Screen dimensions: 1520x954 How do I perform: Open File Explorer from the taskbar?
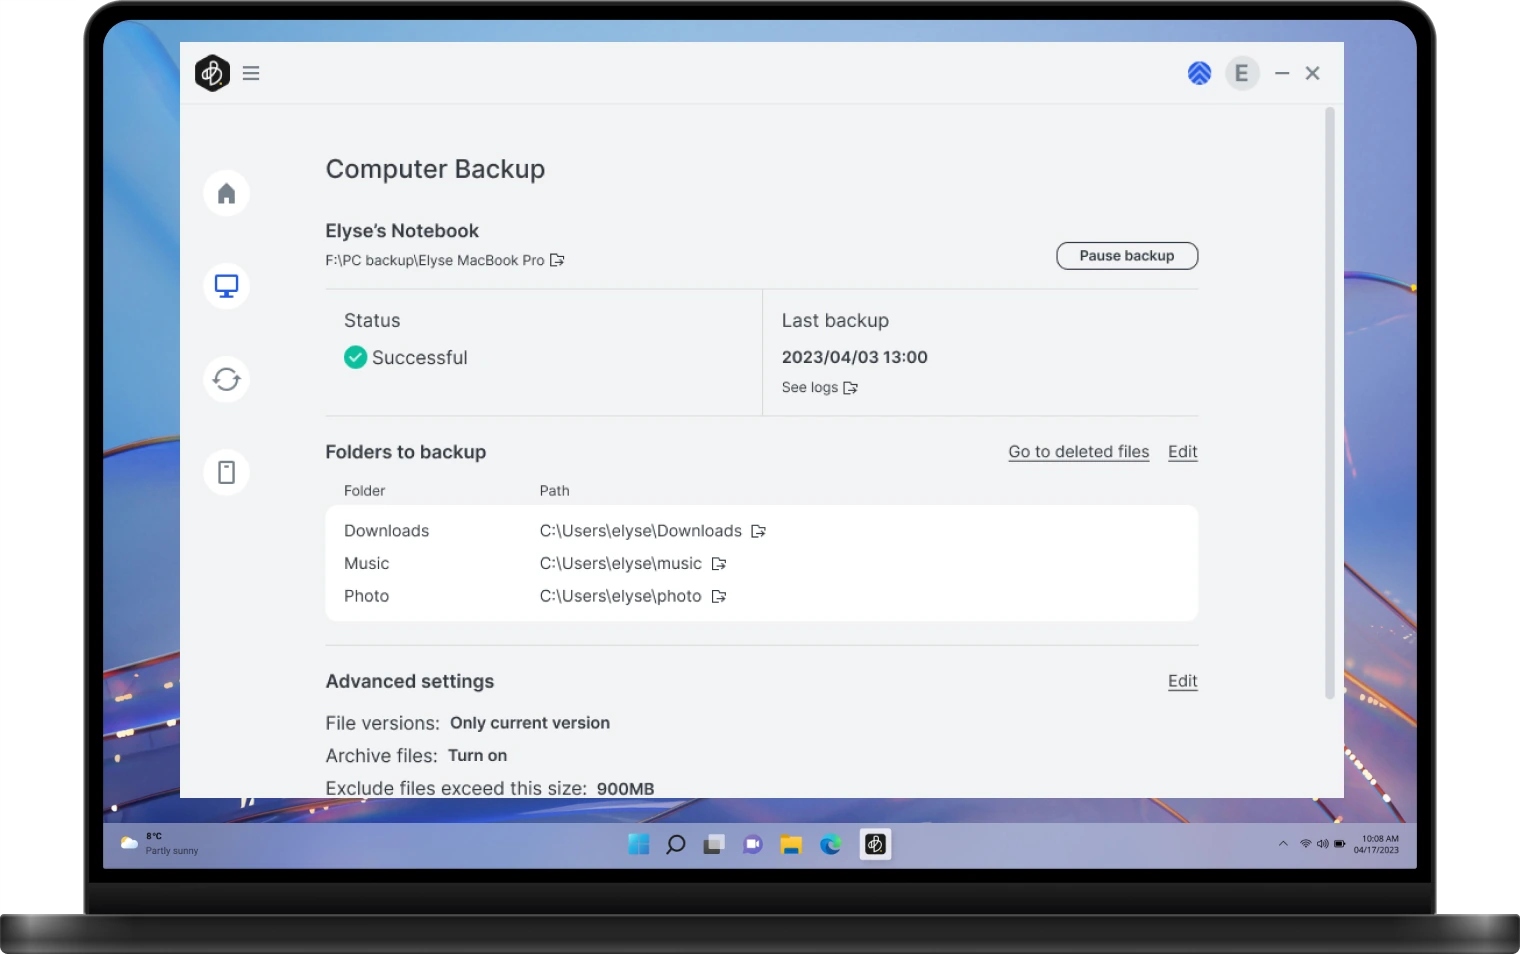pyautogui.click(x=792, y=845)
